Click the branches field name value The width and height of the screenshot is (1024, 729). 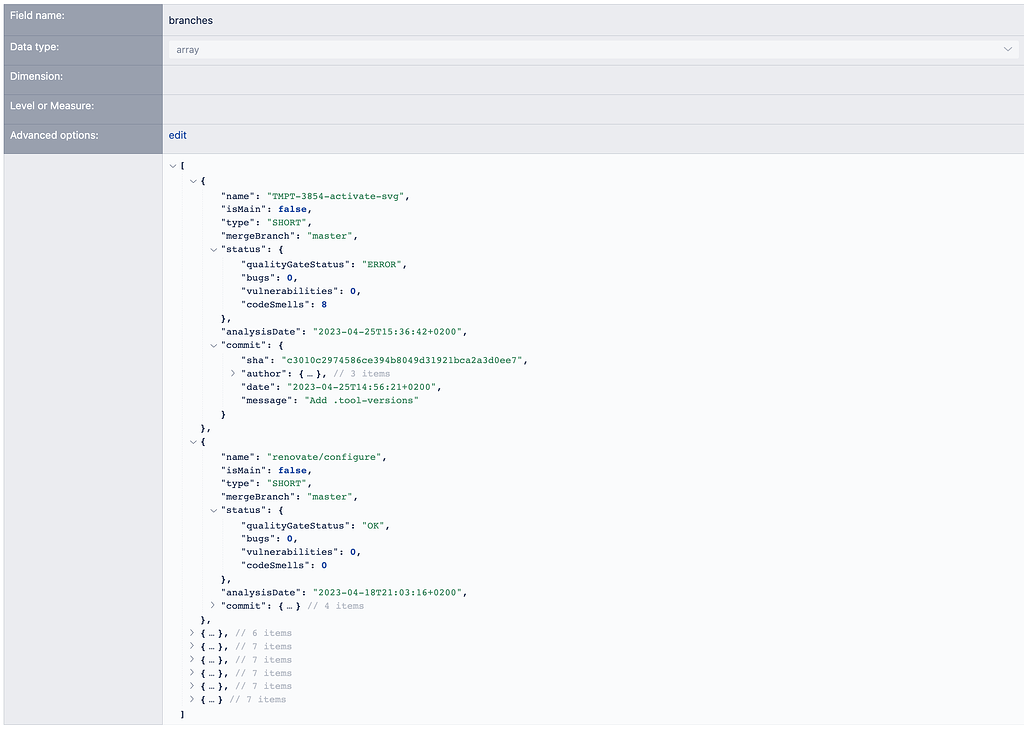point(190,20)
